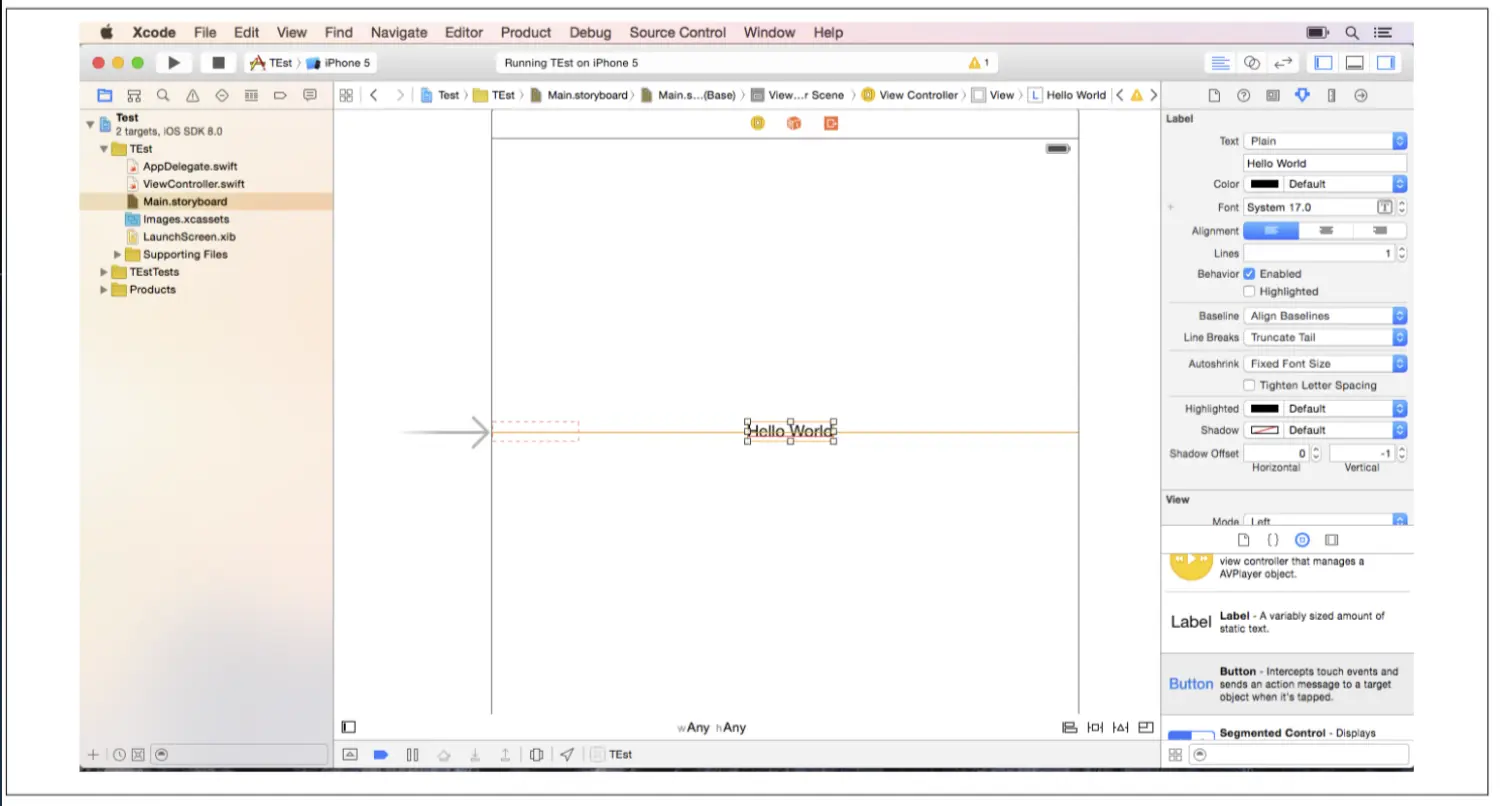
Task: Toggle the Utilities pane visibility button
Action: click(1386, 63)
